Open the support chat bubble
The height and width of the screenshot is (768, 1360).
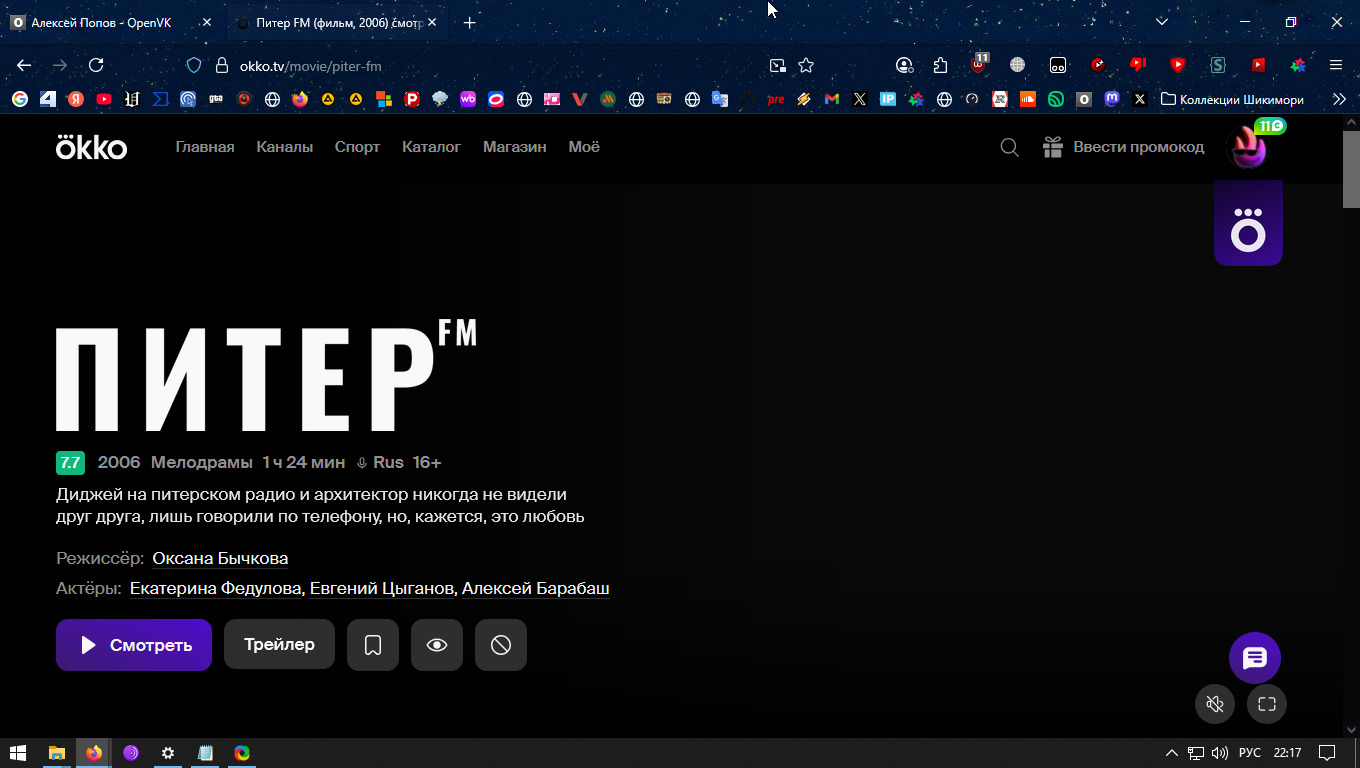click(x=1255, y=658)
